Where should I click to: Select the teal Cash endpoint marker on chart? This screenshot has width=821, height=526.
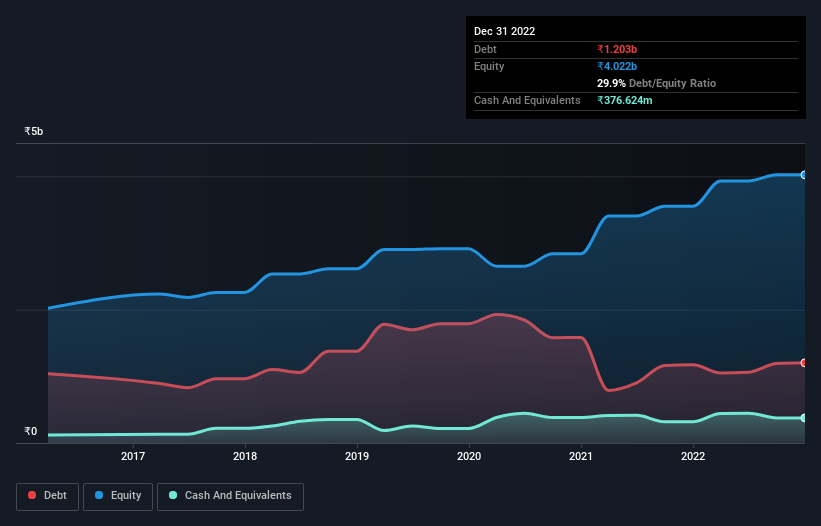[804, 418]
